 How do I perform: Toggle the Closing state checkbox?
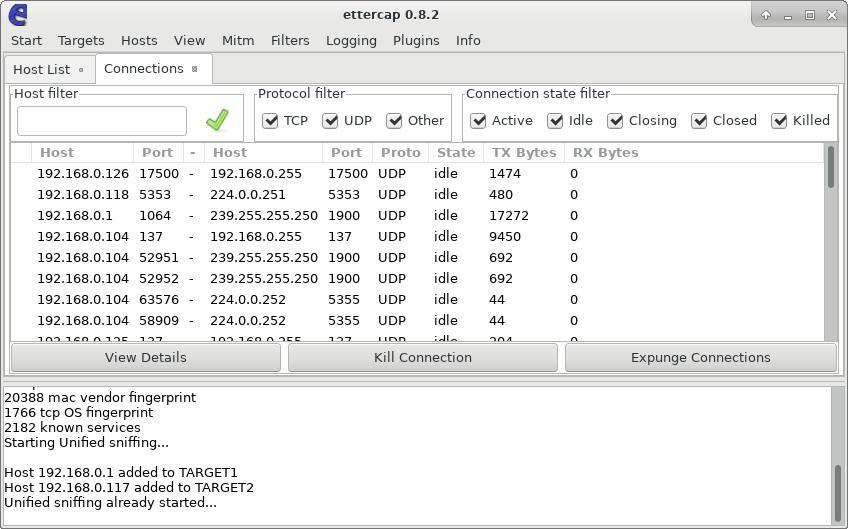[615, 121]
